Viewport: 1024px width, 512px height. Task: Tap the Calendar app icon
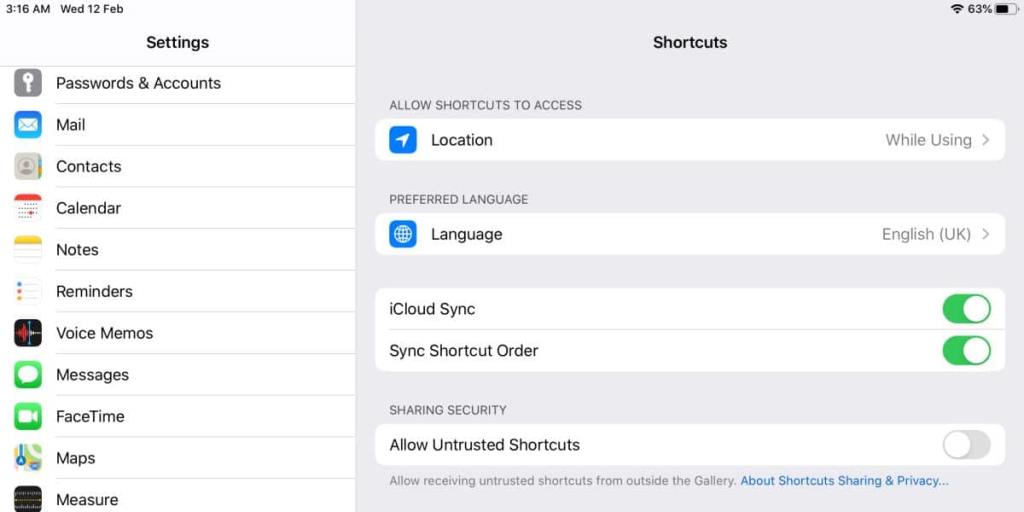(x=28, y=208)
